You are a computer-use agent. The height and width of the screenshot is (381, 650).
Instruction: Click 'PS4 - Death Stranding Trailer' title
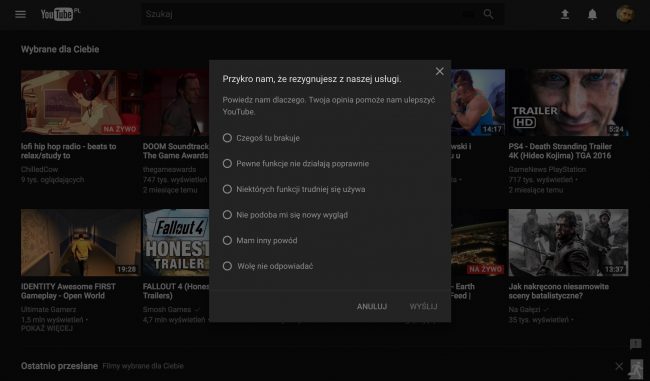click(560, 151)
